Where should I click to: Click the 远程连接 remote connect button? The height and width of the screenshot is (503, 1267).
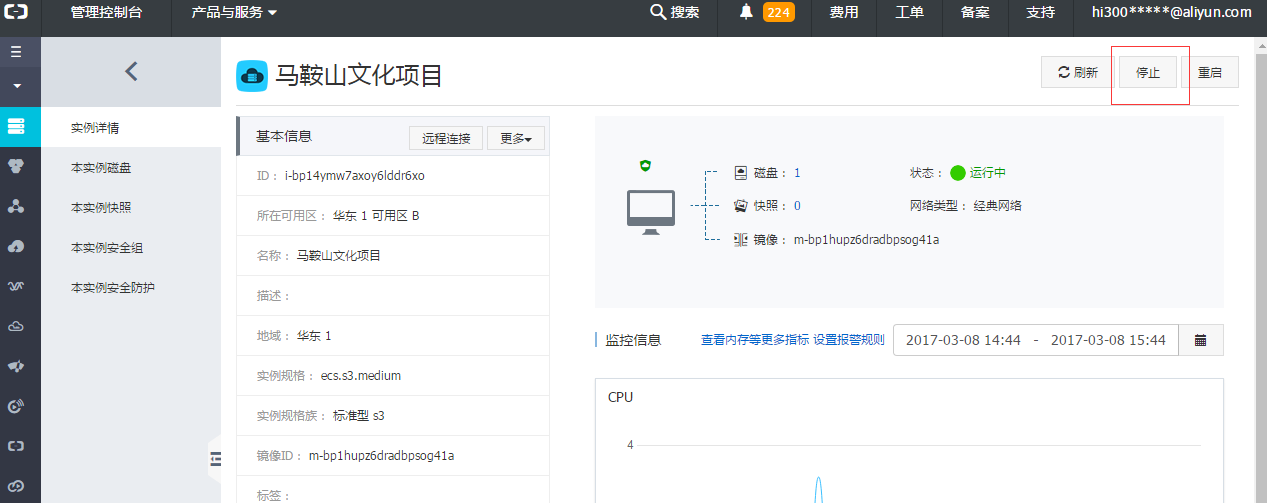coord(446,138)
